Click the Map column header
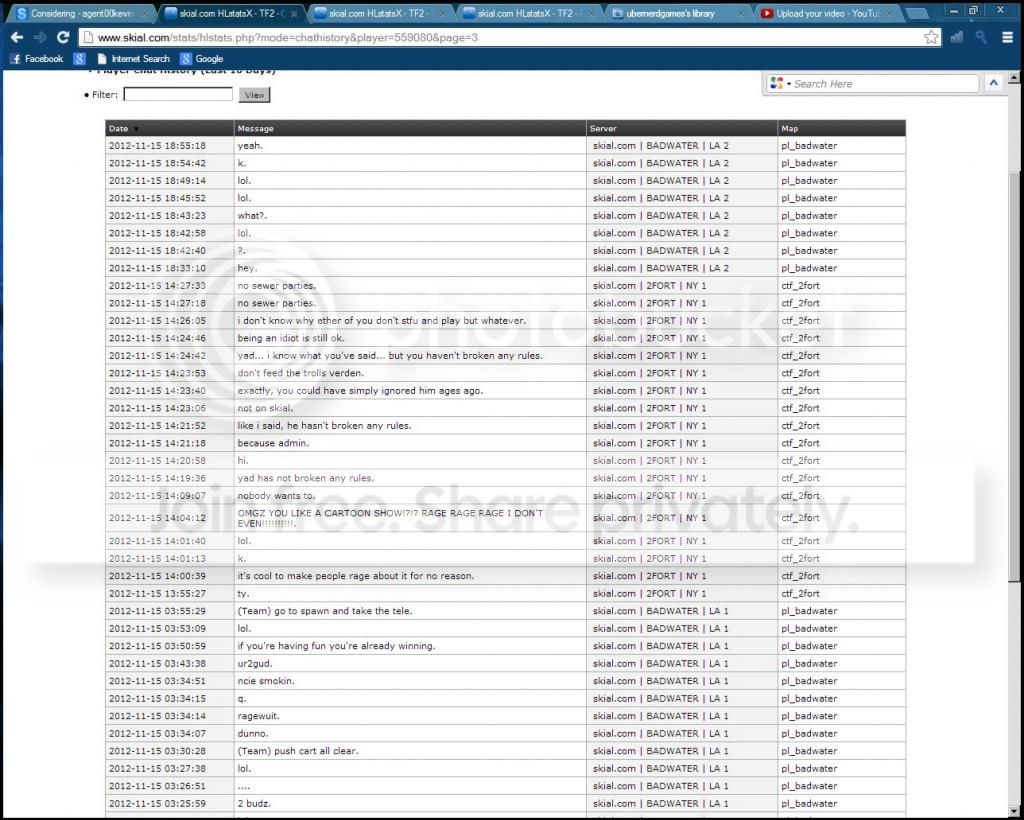This screenshot has height=820, width=1024. pyautogui.click(x=789, y=129)
